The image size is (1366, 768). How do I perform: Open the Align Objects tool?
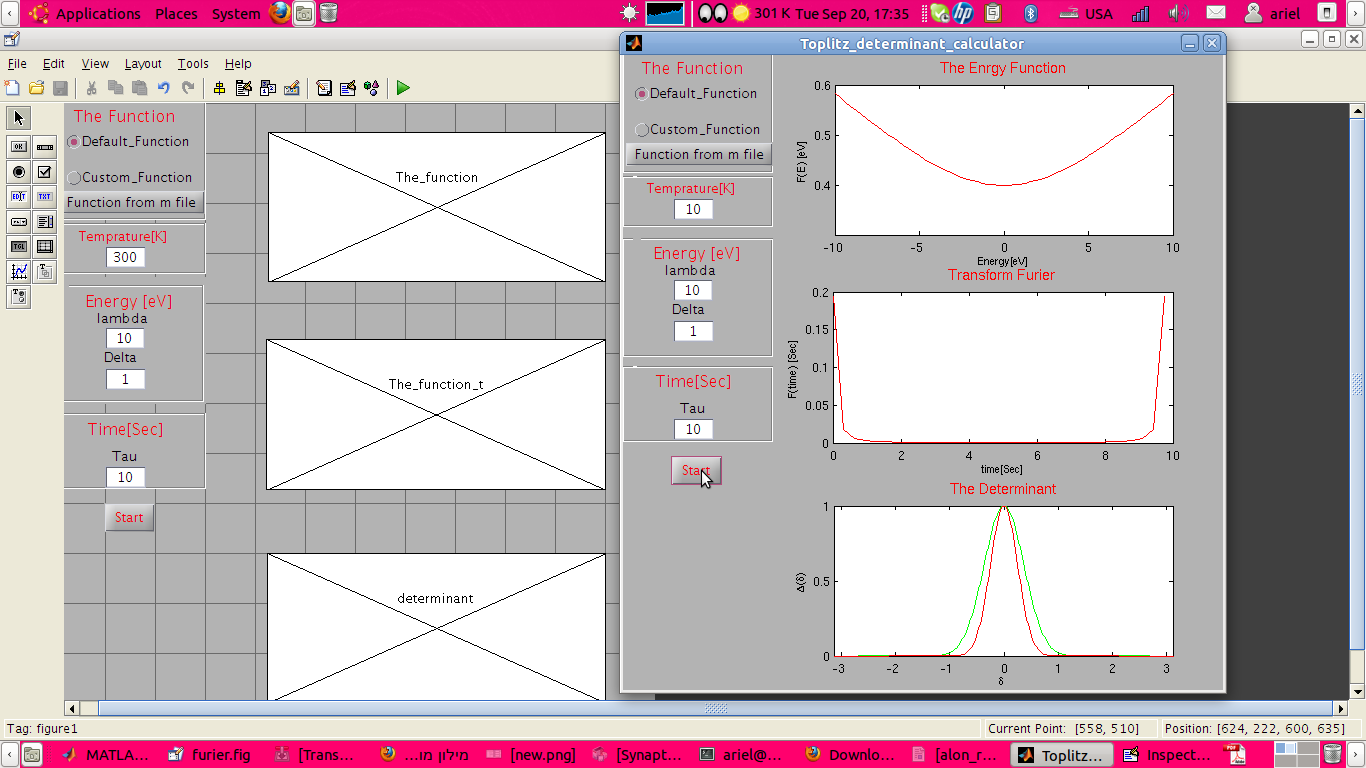pos(220,88)
